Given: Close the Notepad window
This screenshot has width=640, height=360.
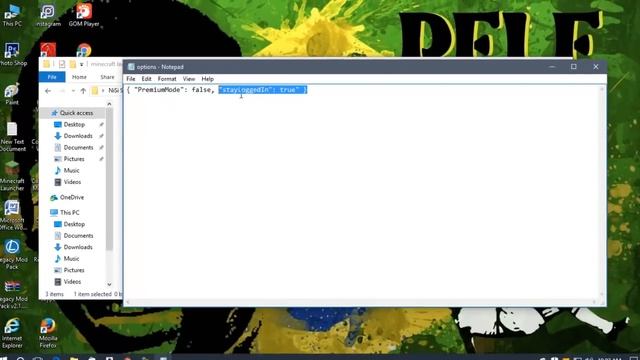Looking at the screenshot, I should (x=596, y=67).
